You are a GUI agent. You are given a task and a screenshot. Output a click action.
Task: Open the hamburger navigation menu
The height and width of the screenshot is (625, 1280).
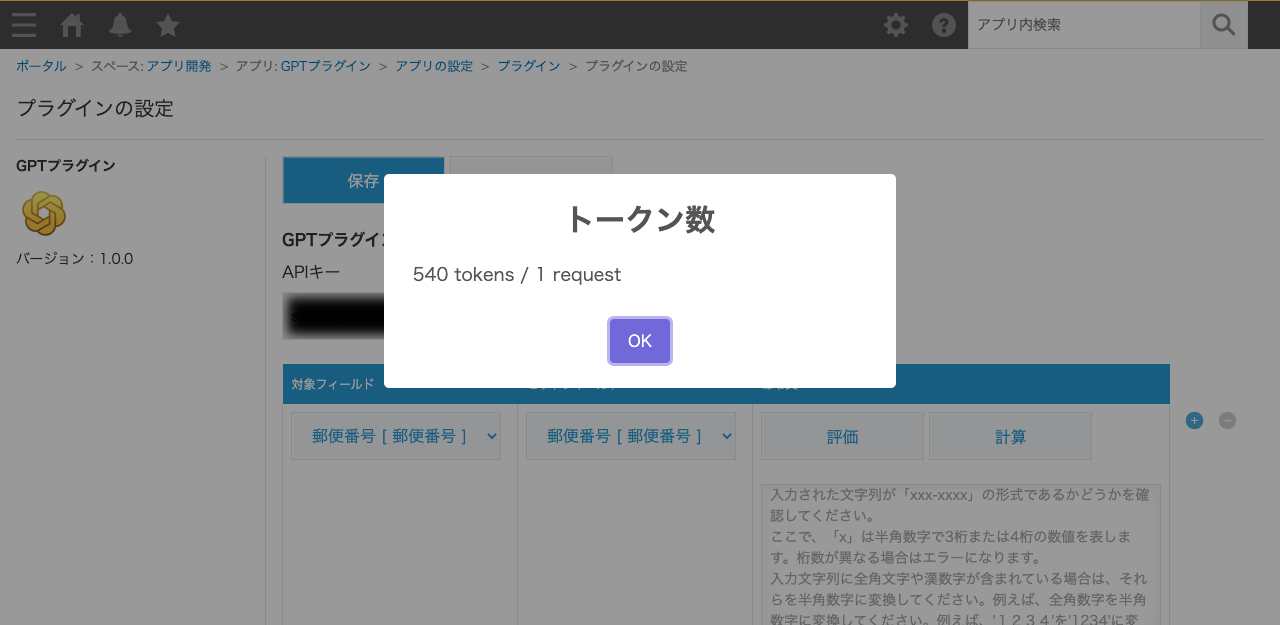(x=23, y=25)
